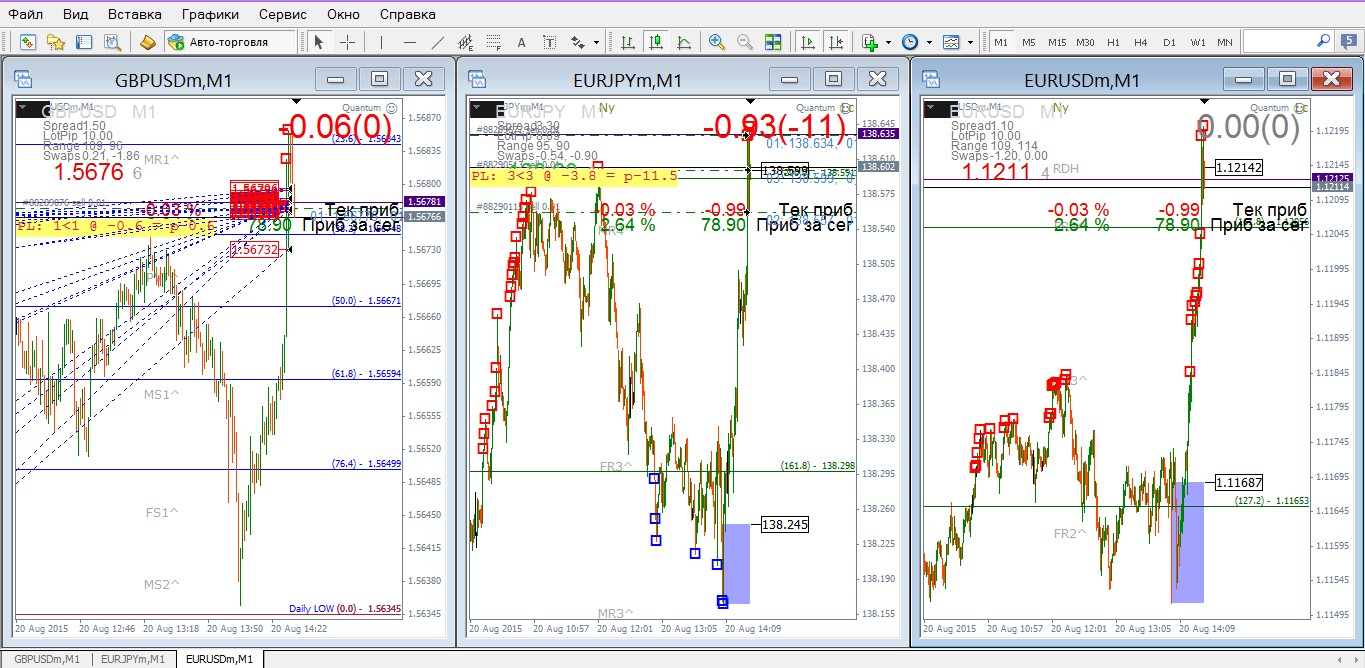Toggle chart auto-scroll

coord(808,42)
